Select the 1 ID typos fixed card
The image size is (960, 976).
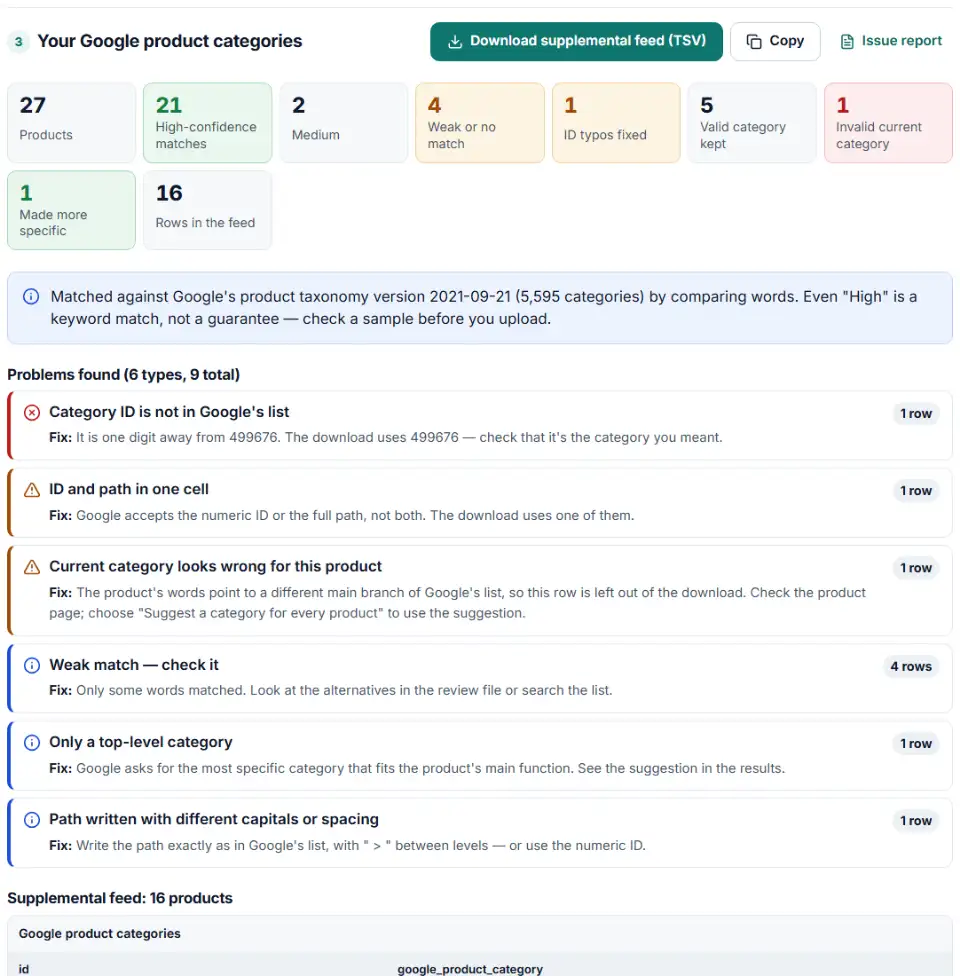(616, 123)
